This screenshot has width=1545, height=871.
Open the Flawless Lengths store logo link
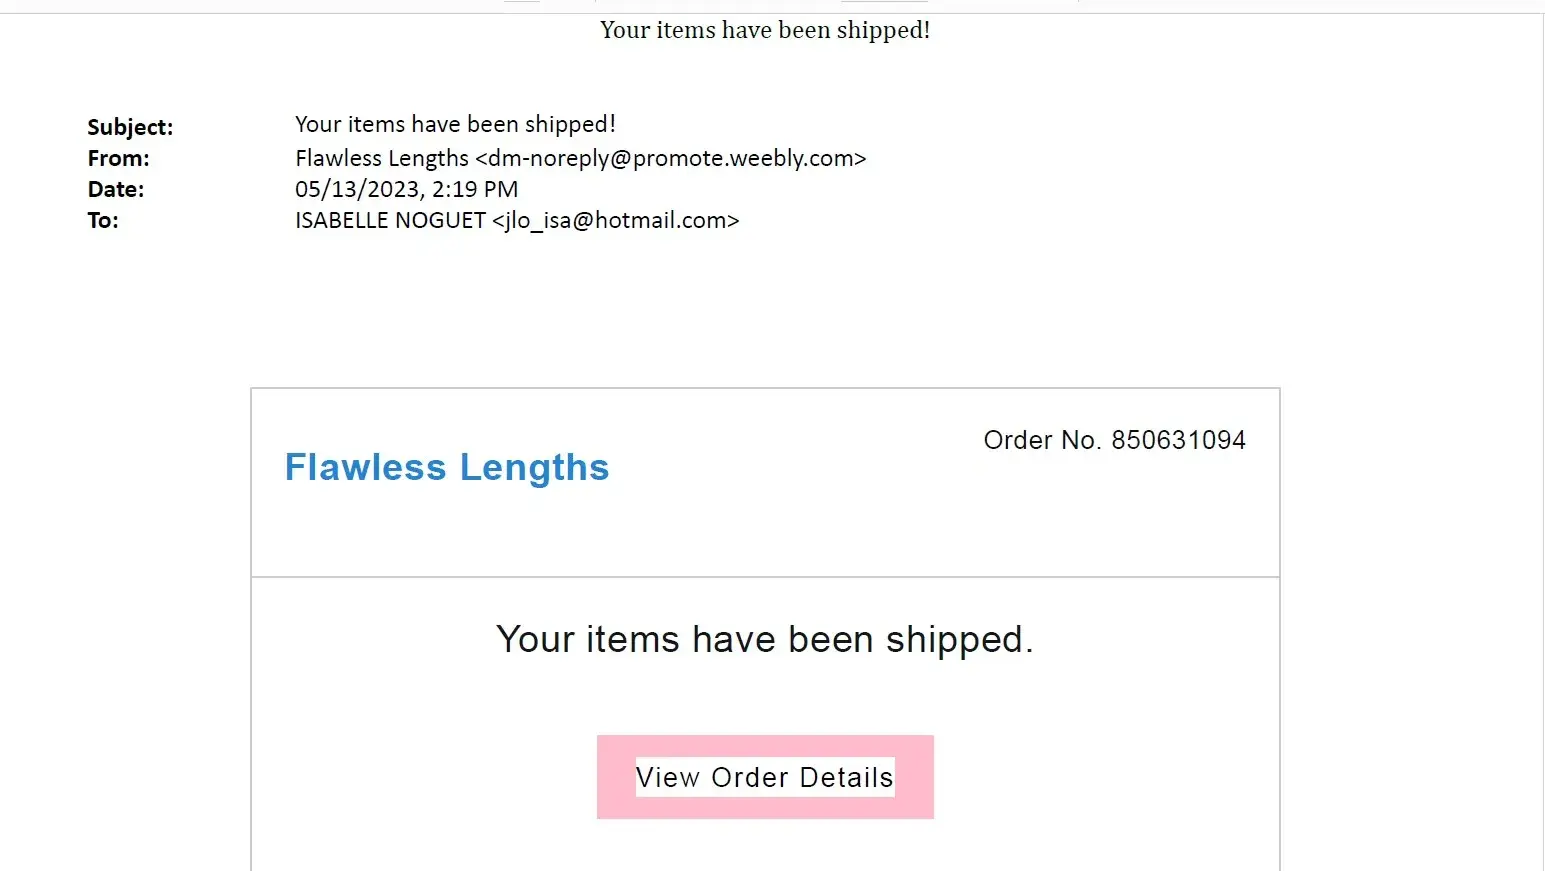446,467
